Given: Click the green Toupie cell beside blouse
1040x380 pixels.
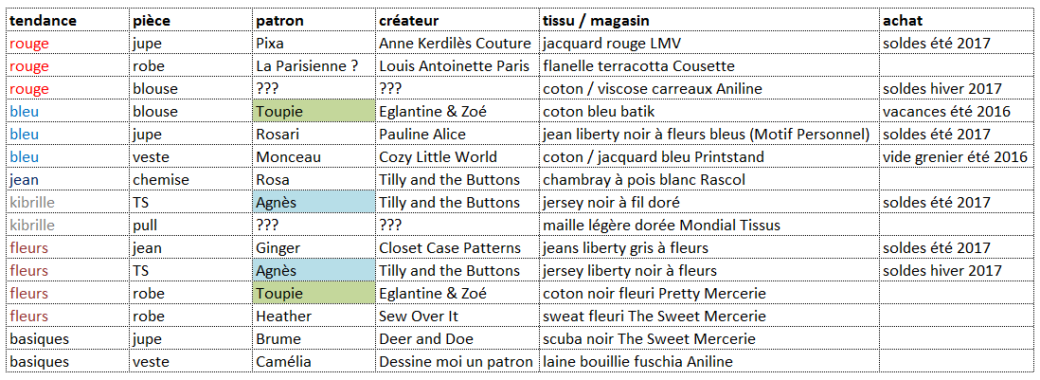Looking at the screenshot, I should click(x=314, y=111).
